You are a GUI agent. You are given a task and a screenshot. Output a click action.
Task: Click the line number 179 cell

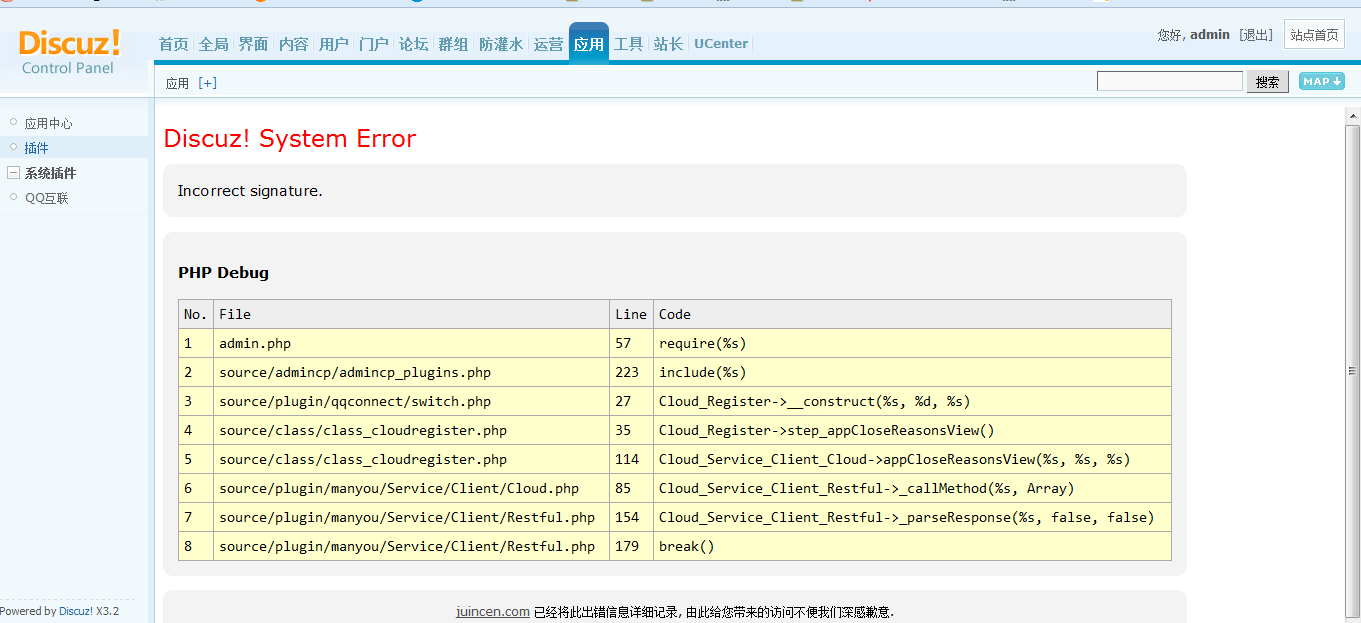631,546
